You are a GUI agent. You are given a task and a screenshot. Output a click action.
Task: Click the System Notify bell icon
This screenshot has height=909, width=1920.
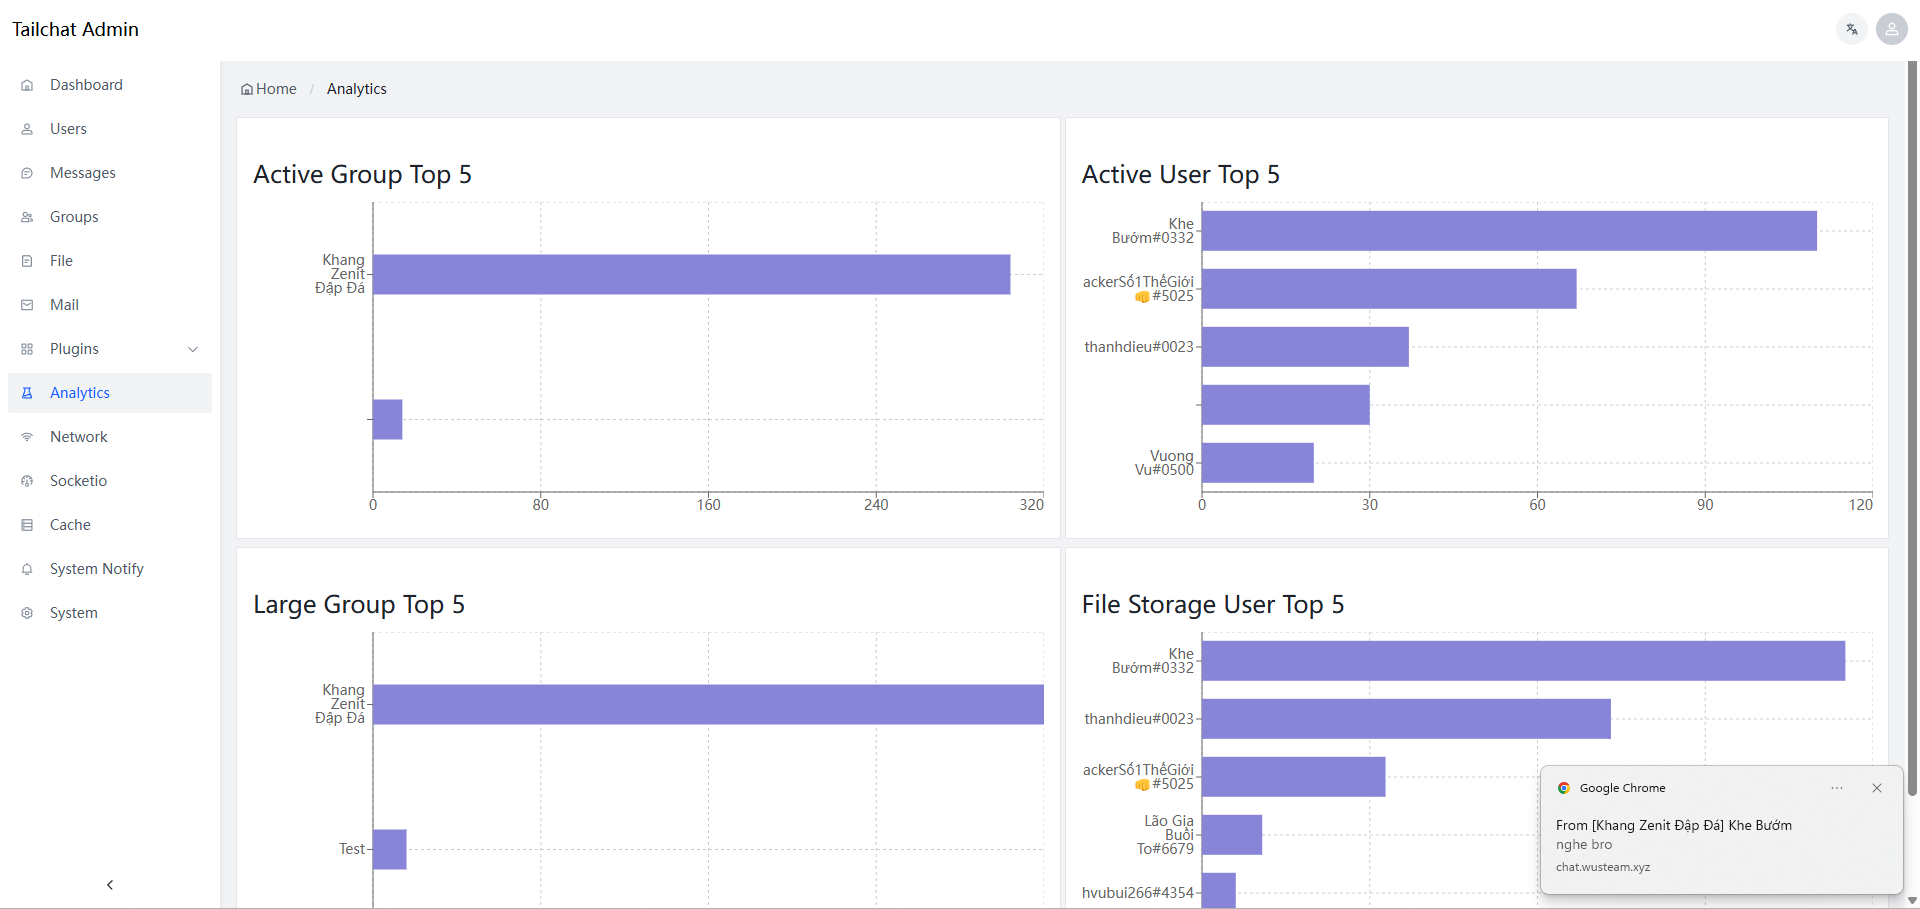[x=27, y=569]
